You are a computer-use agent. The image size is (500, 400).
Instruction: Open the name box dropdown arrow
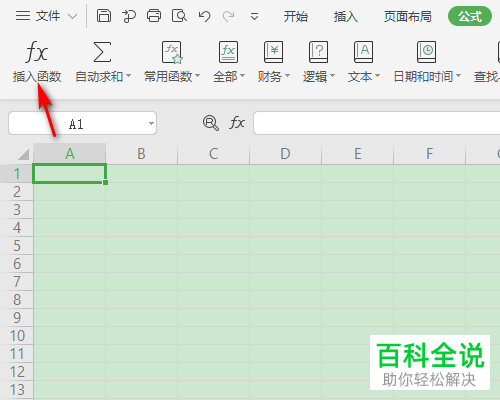point(151,124)
